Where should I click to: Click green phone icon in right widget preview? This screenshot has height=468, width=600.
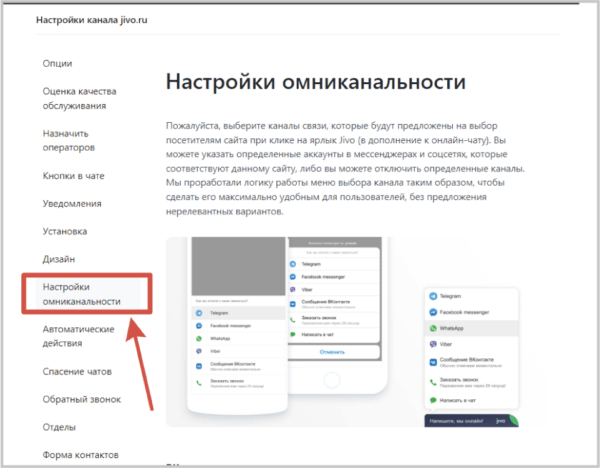(x=433, y=382)
